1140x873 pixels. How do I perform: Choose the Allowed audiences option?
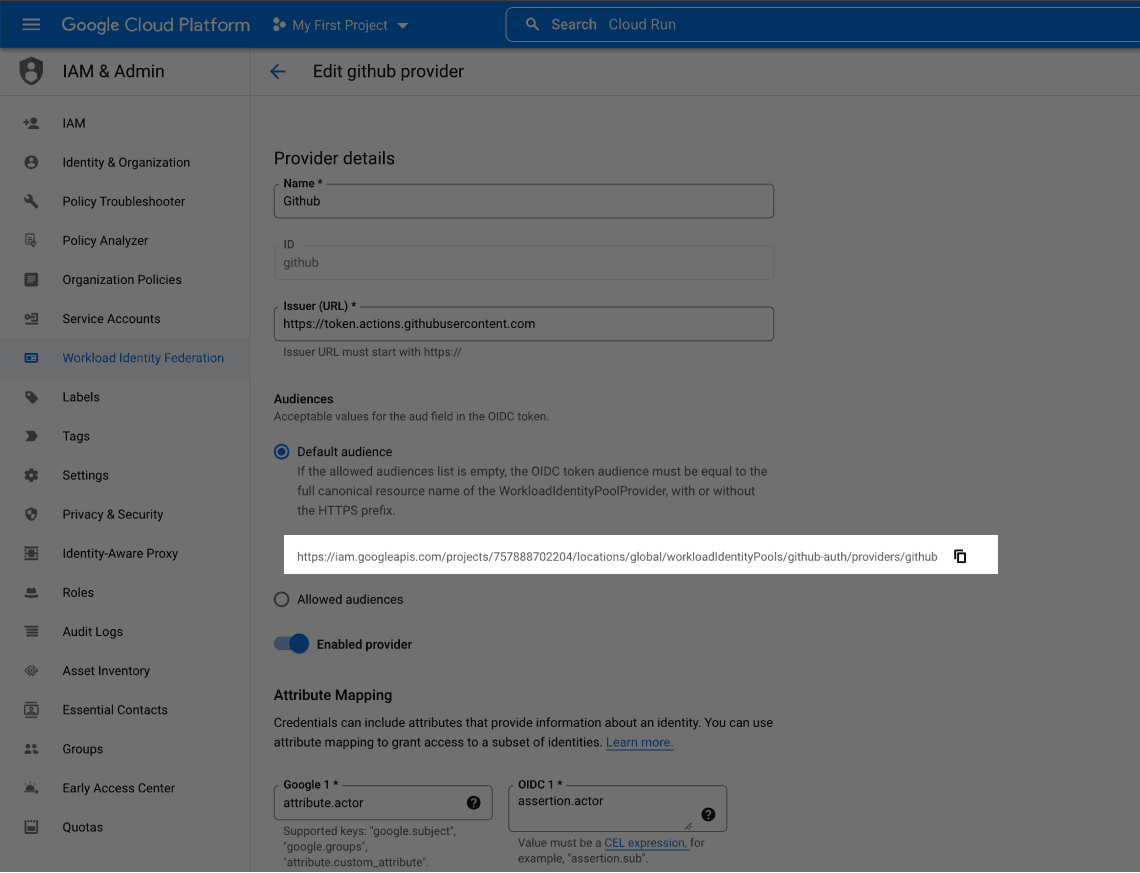[x=281, y=599]
